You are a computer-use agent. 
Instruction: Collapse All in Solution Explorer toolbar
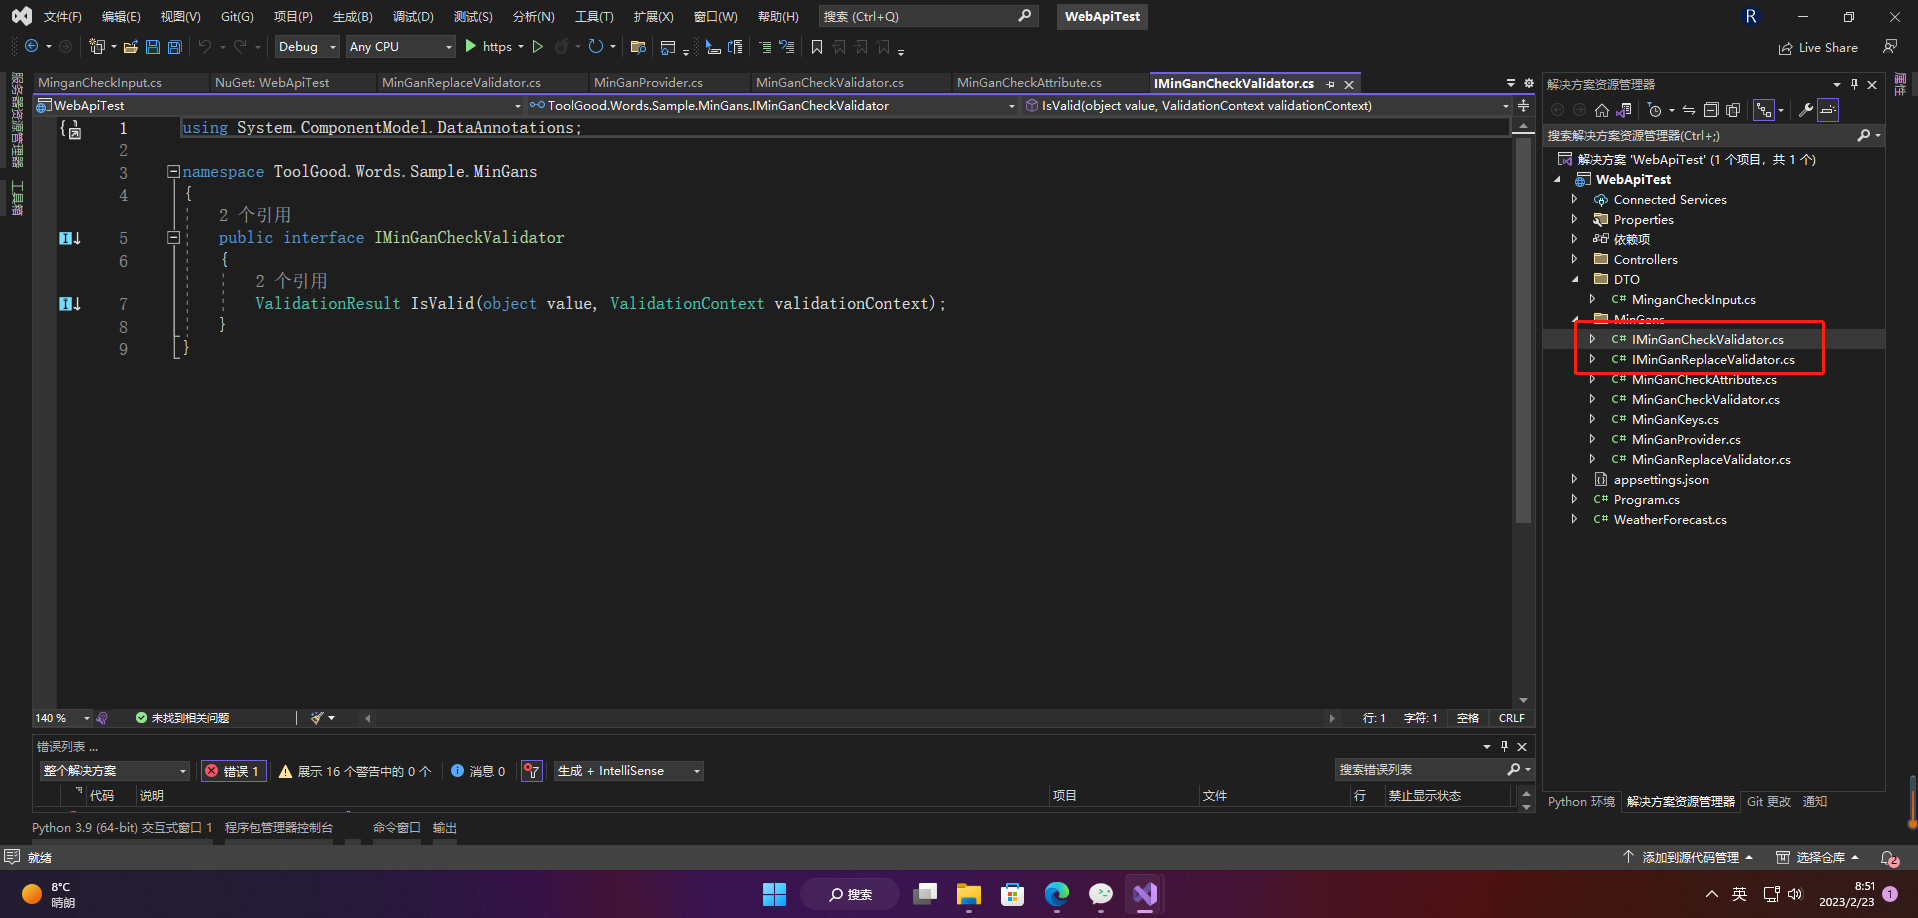pos(1711,110)
